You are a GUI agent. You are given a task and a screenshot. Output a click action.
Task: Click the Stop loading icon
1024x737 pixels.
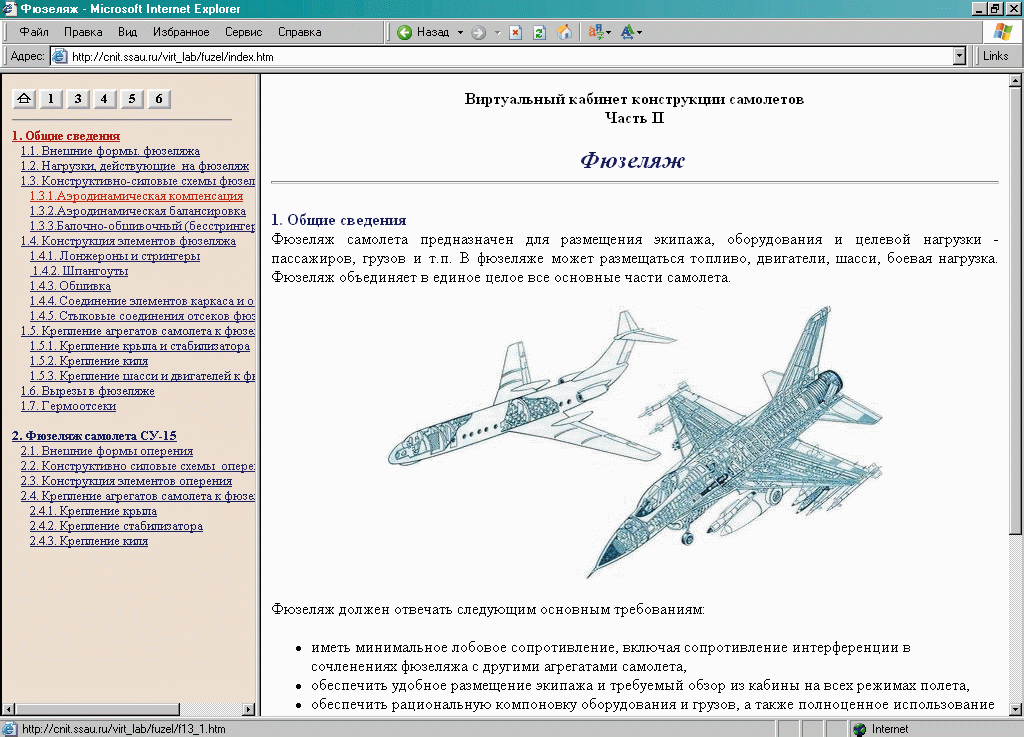point(515,32)
